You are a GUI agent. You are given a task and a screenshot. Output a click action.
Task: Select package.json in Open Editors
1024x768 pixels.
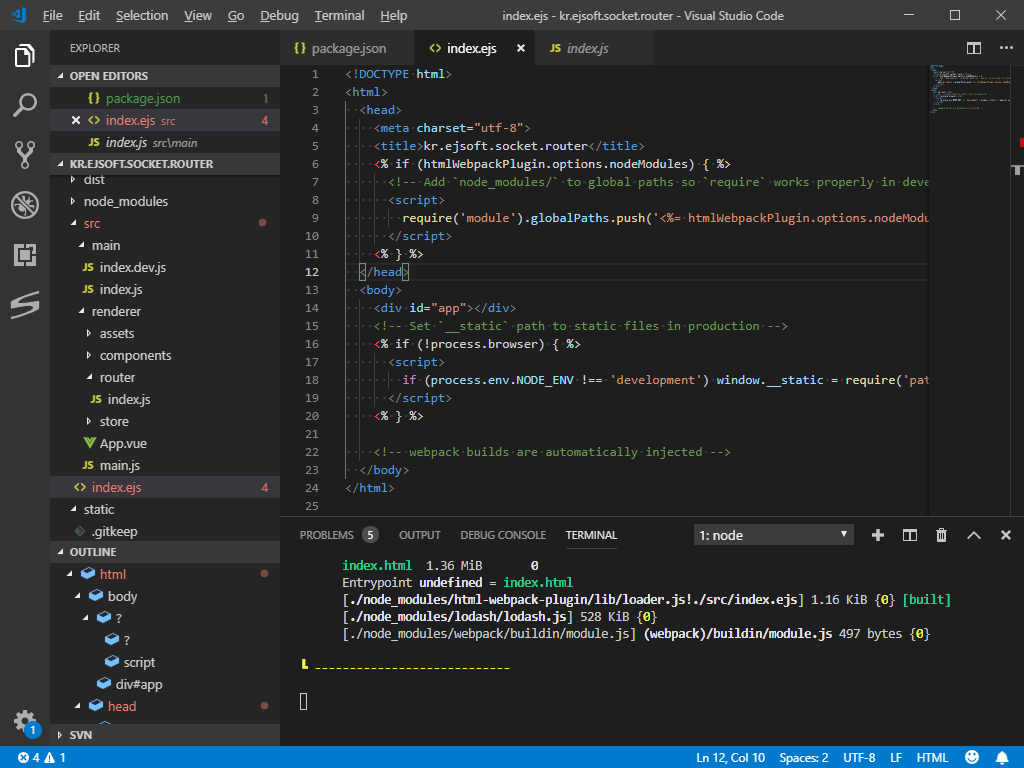pyautogui.click(x=142, y=99)
